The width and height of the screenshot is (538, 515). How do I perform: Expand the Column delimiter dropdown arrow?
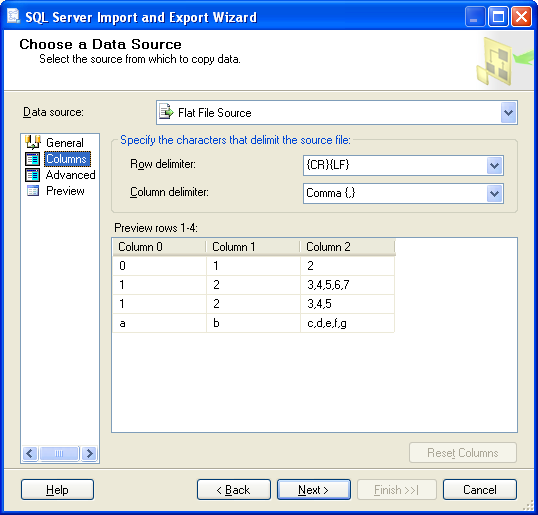(x=494, y=194)
